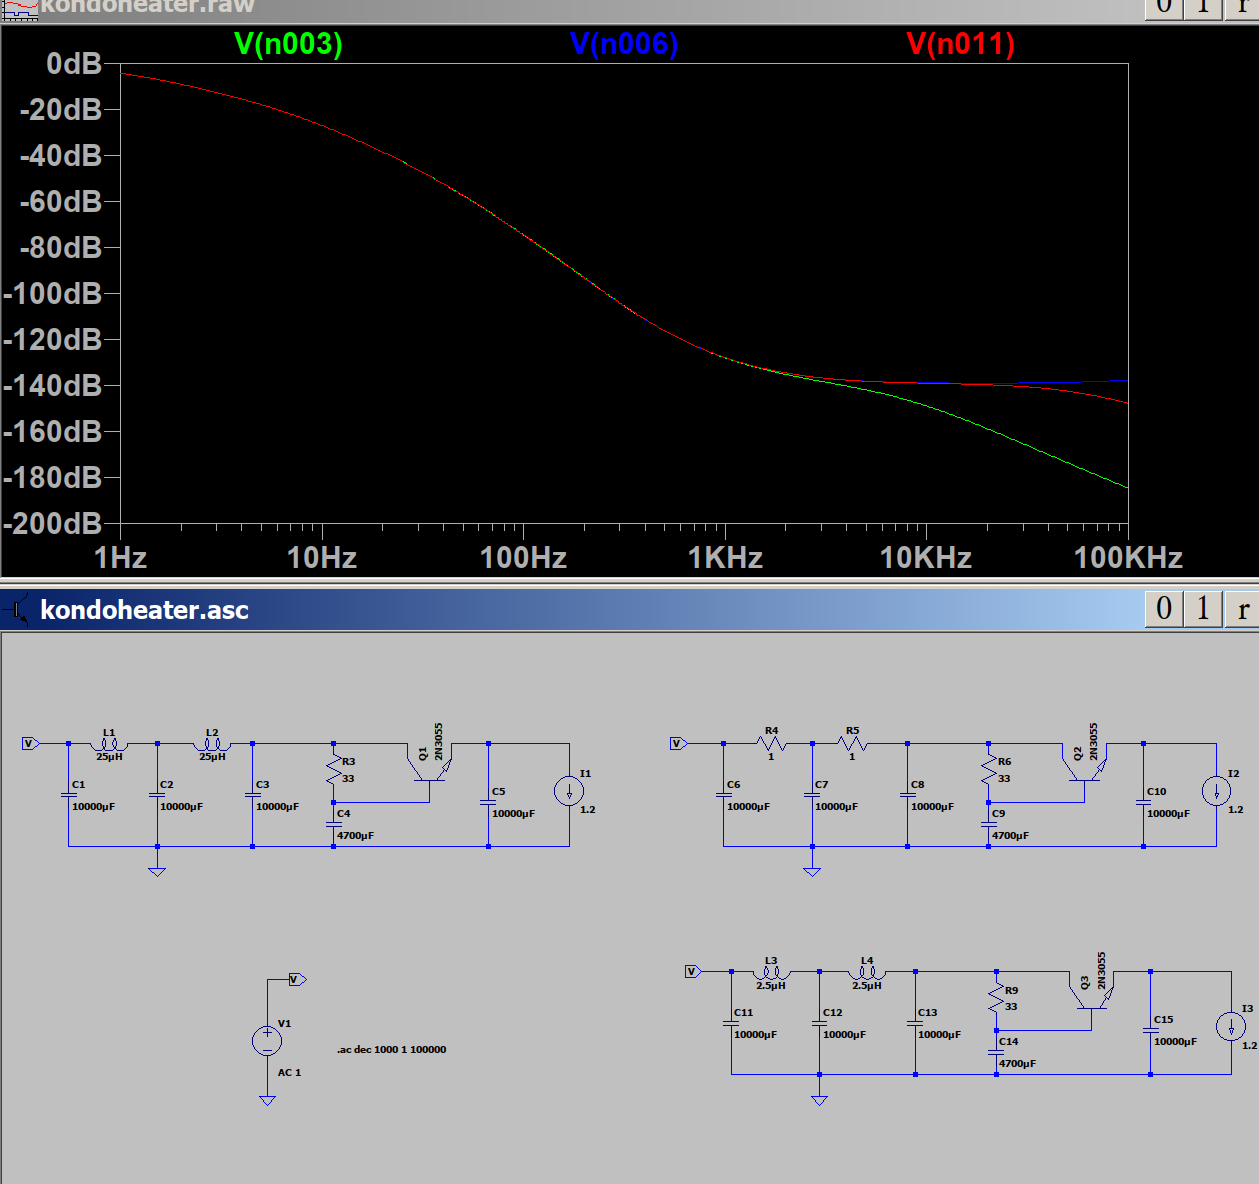Click the ground symbol below source V1
Viewport: 1259px width, 1184px height.
[267, 1100]
